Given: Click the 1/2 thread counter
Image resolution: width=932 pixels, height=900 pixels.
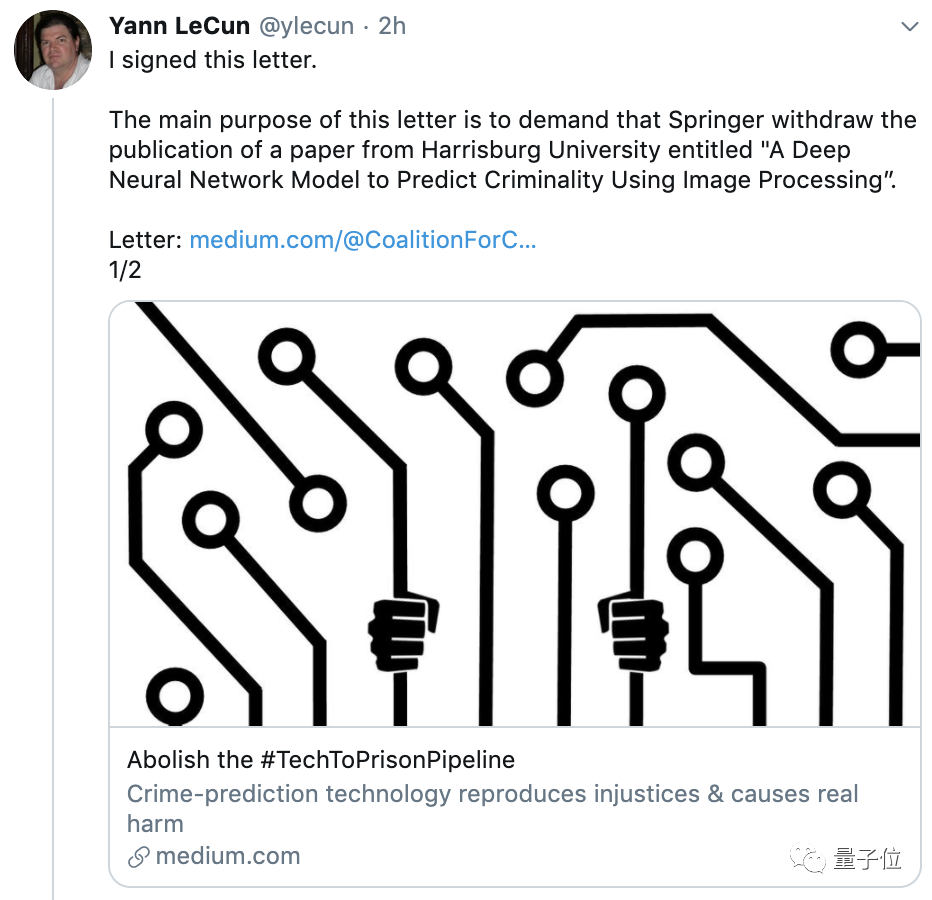Looking at the screenshot, I should (x=125, y=271).
